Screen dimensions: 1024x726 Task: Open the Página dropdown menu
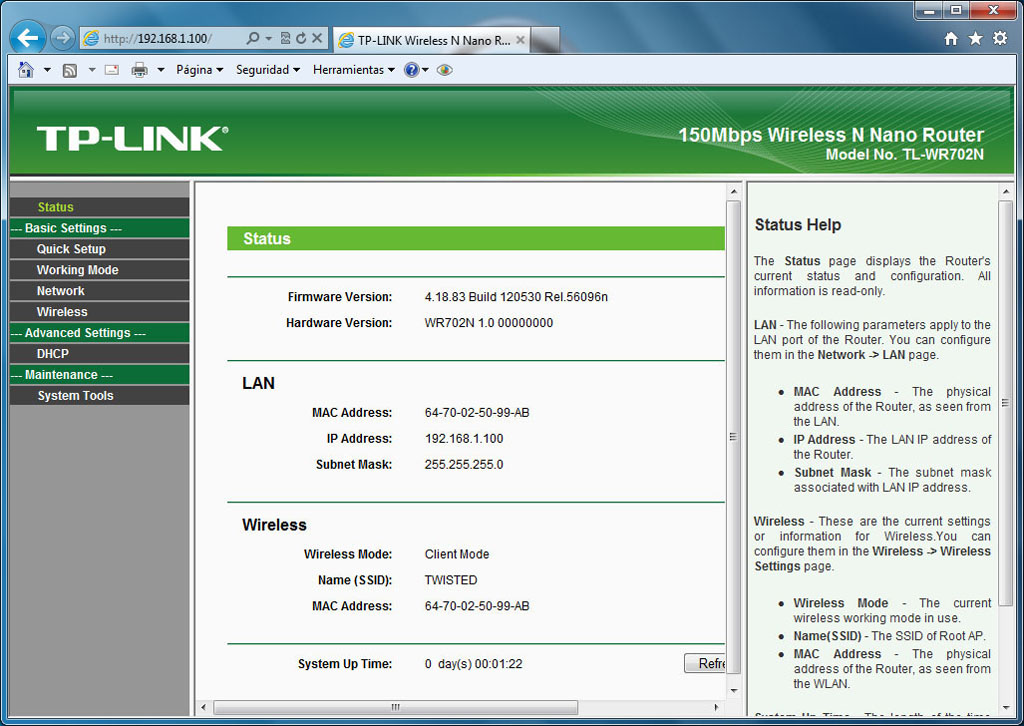[x=200, y=70]
